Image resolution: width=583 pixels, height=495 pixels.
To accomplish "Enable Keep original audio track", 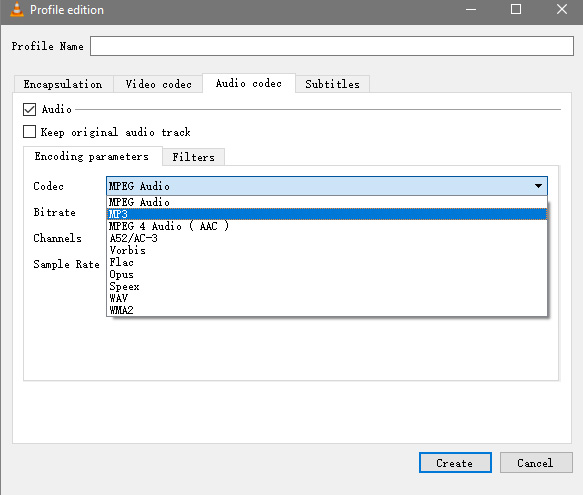I will coord(29,132).
